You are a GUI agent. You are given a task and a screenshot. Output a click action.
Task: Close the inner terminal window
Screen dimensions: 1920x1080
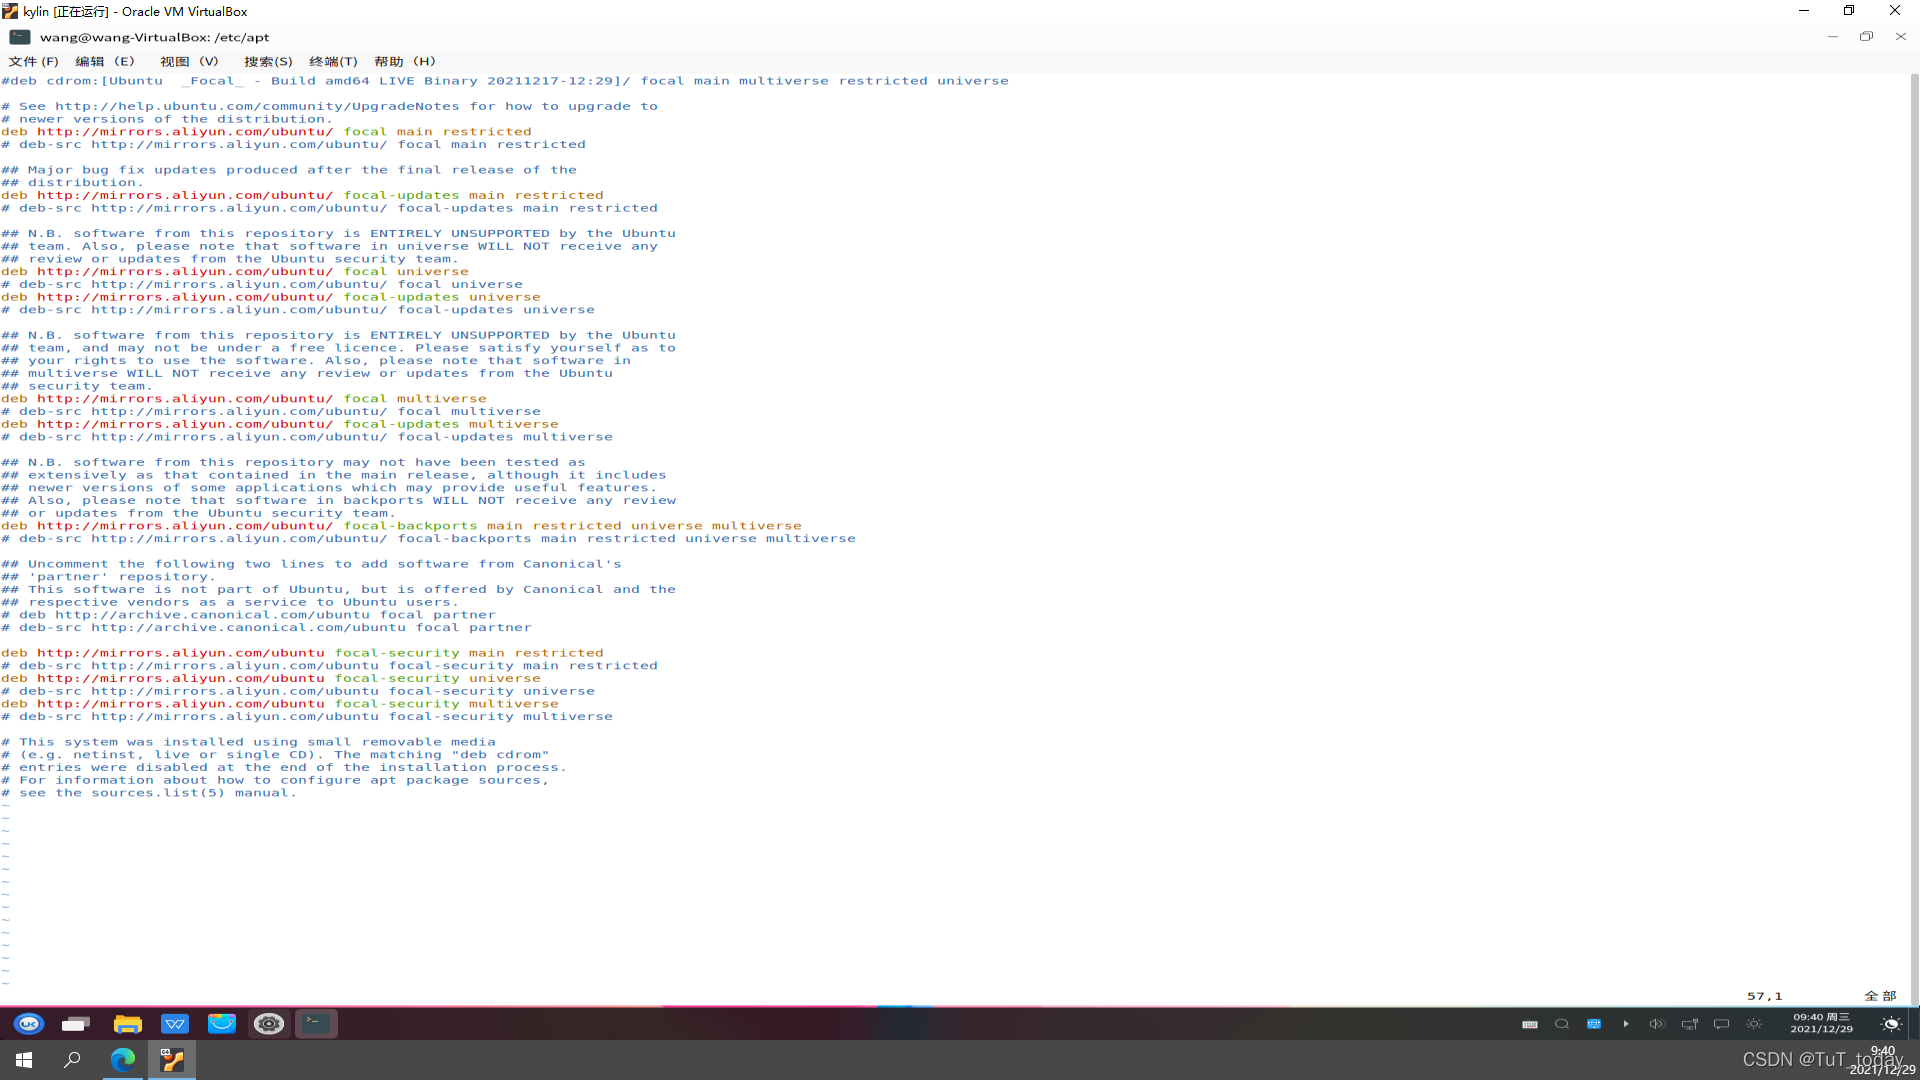(x=1900, y=37)
